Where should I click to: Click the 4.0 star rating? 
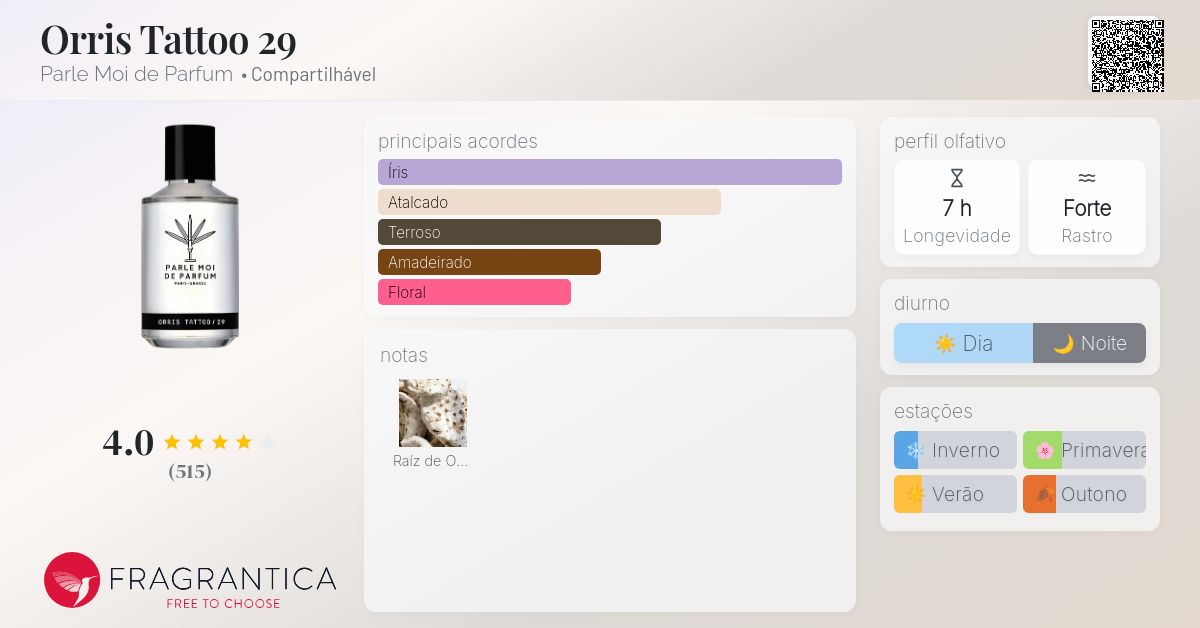pos(190,442)
